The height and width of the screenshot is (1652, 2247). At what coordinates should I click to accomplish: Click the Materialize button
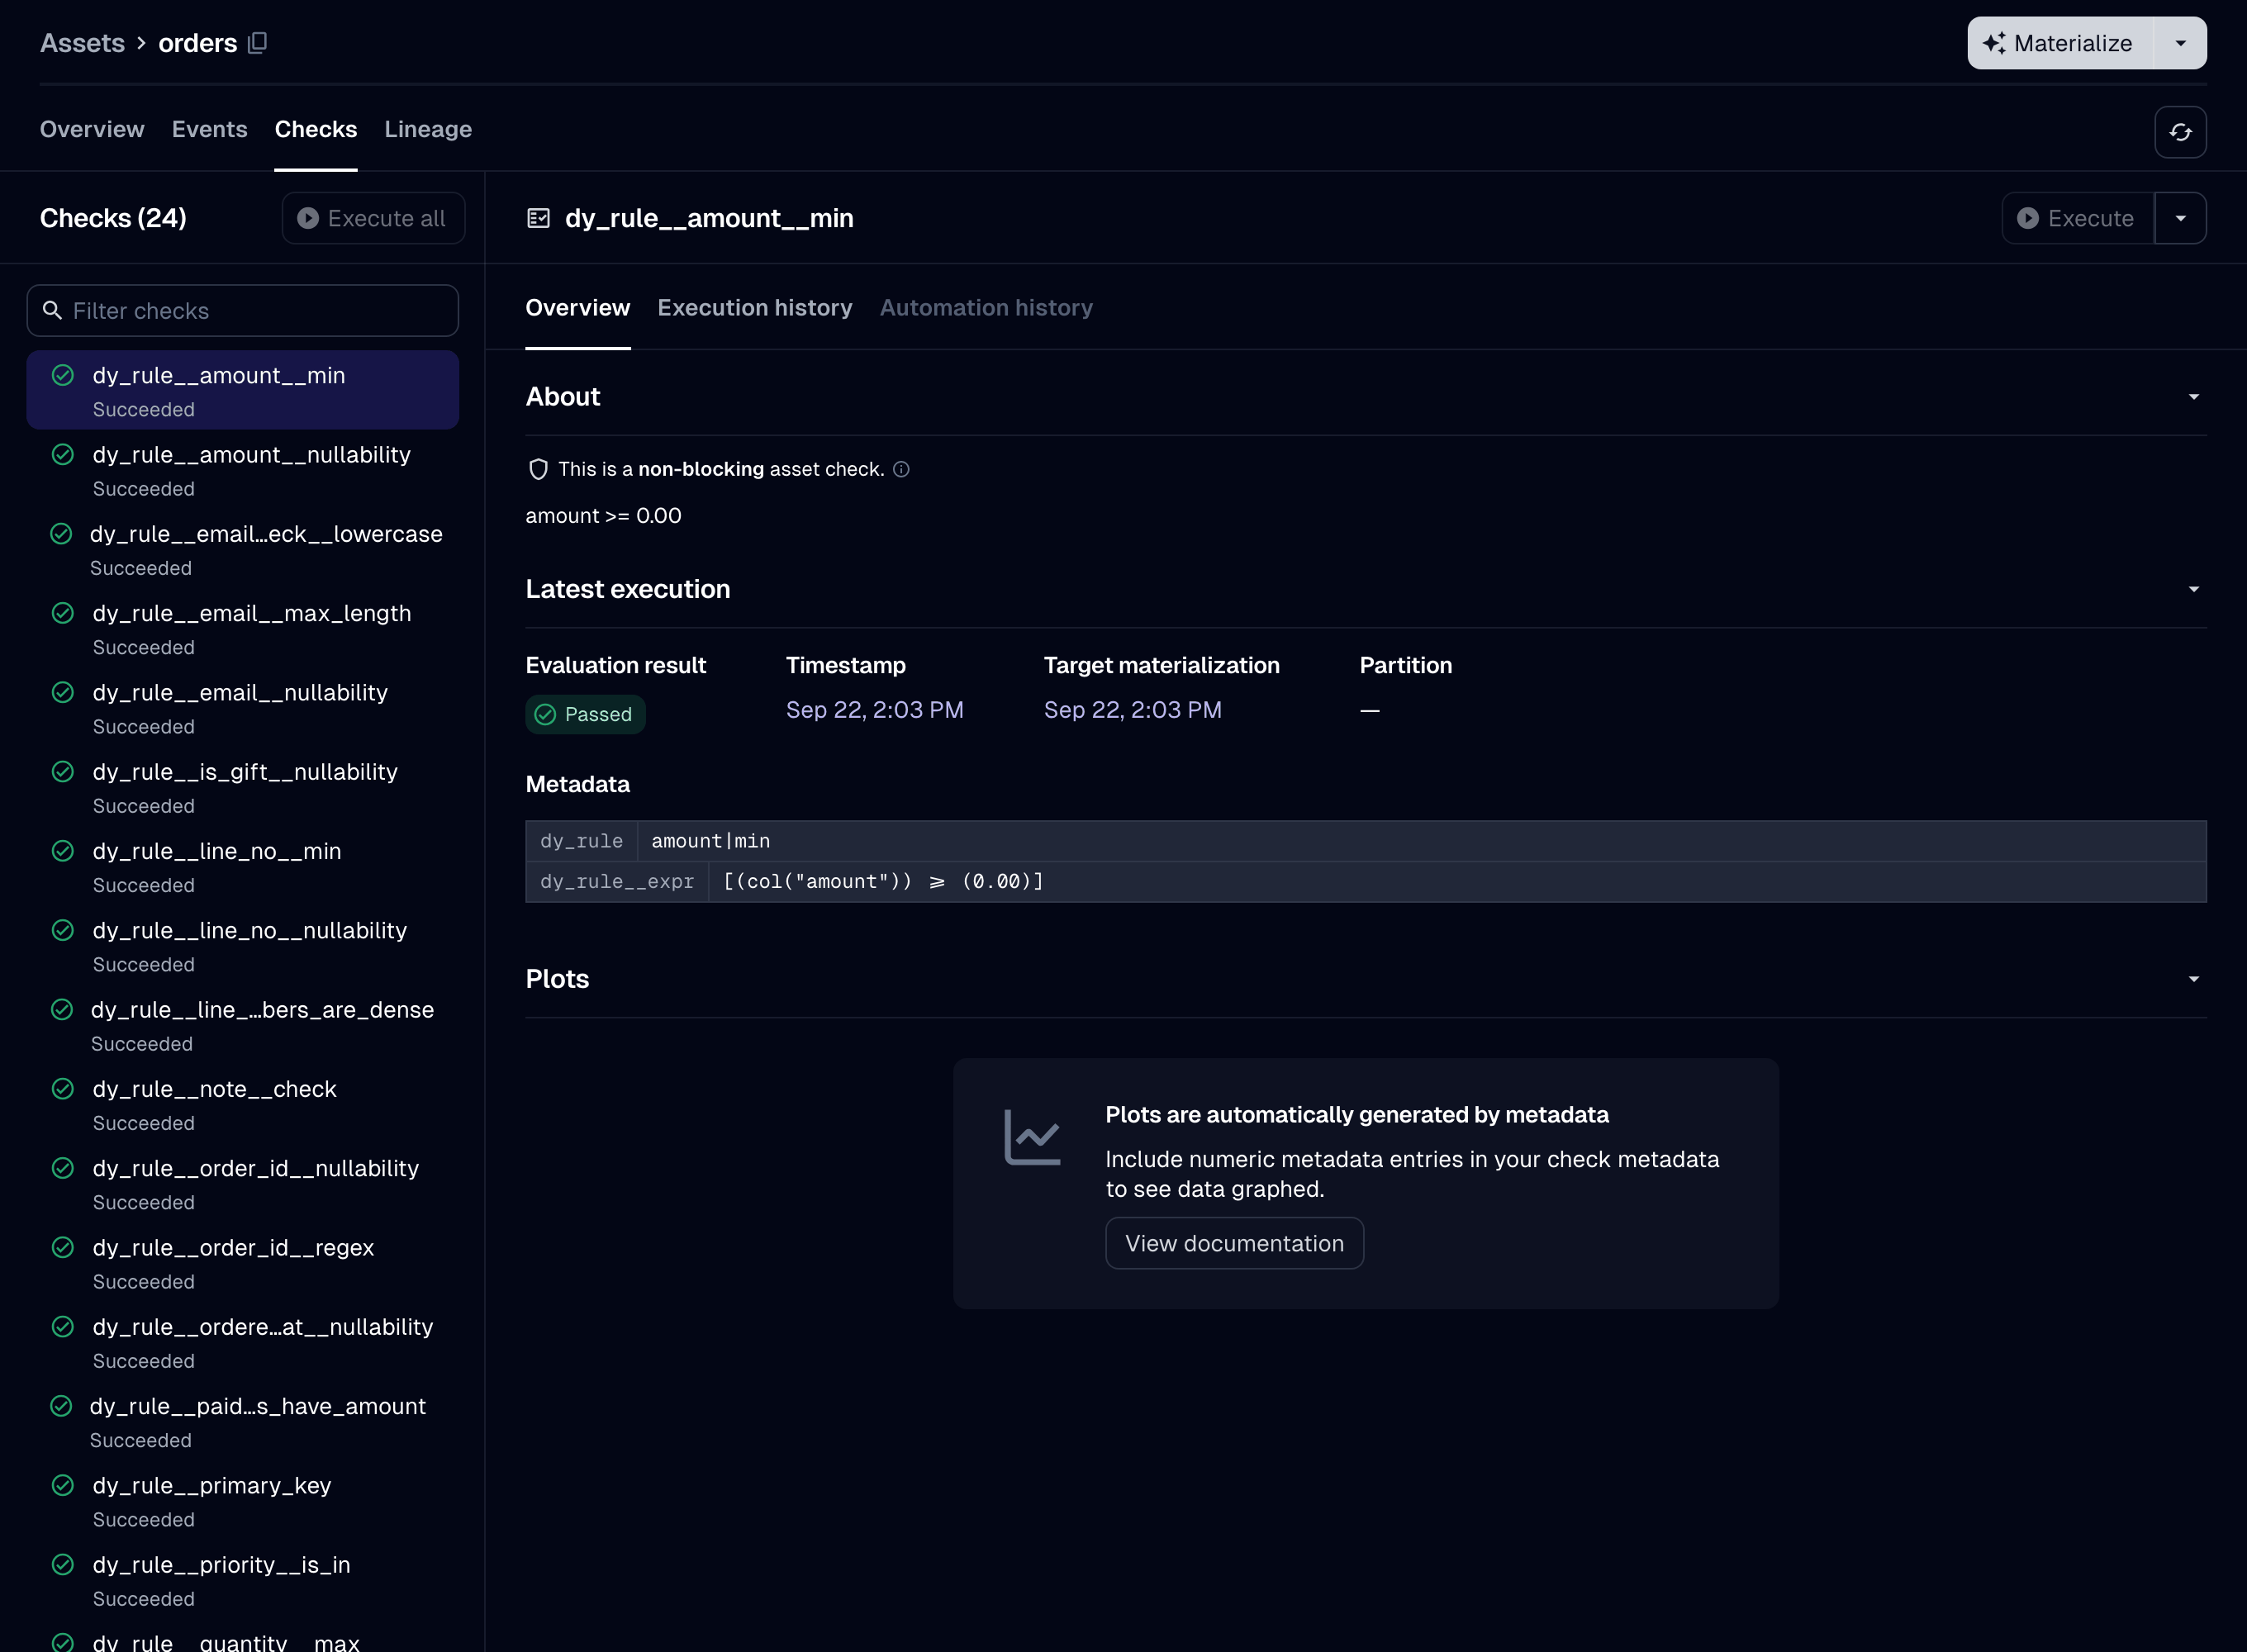(2061, 43)
